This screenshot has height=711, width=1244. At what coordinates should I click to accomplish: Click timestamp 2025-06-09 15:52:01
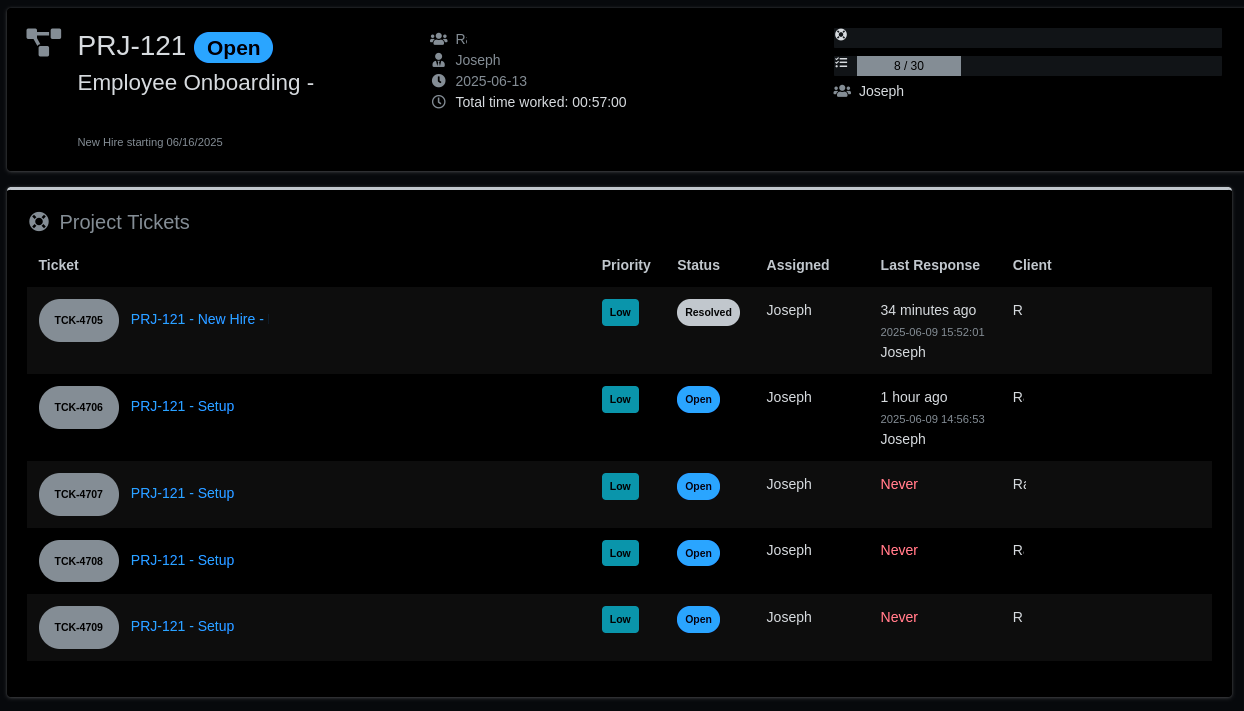point(932,332)
